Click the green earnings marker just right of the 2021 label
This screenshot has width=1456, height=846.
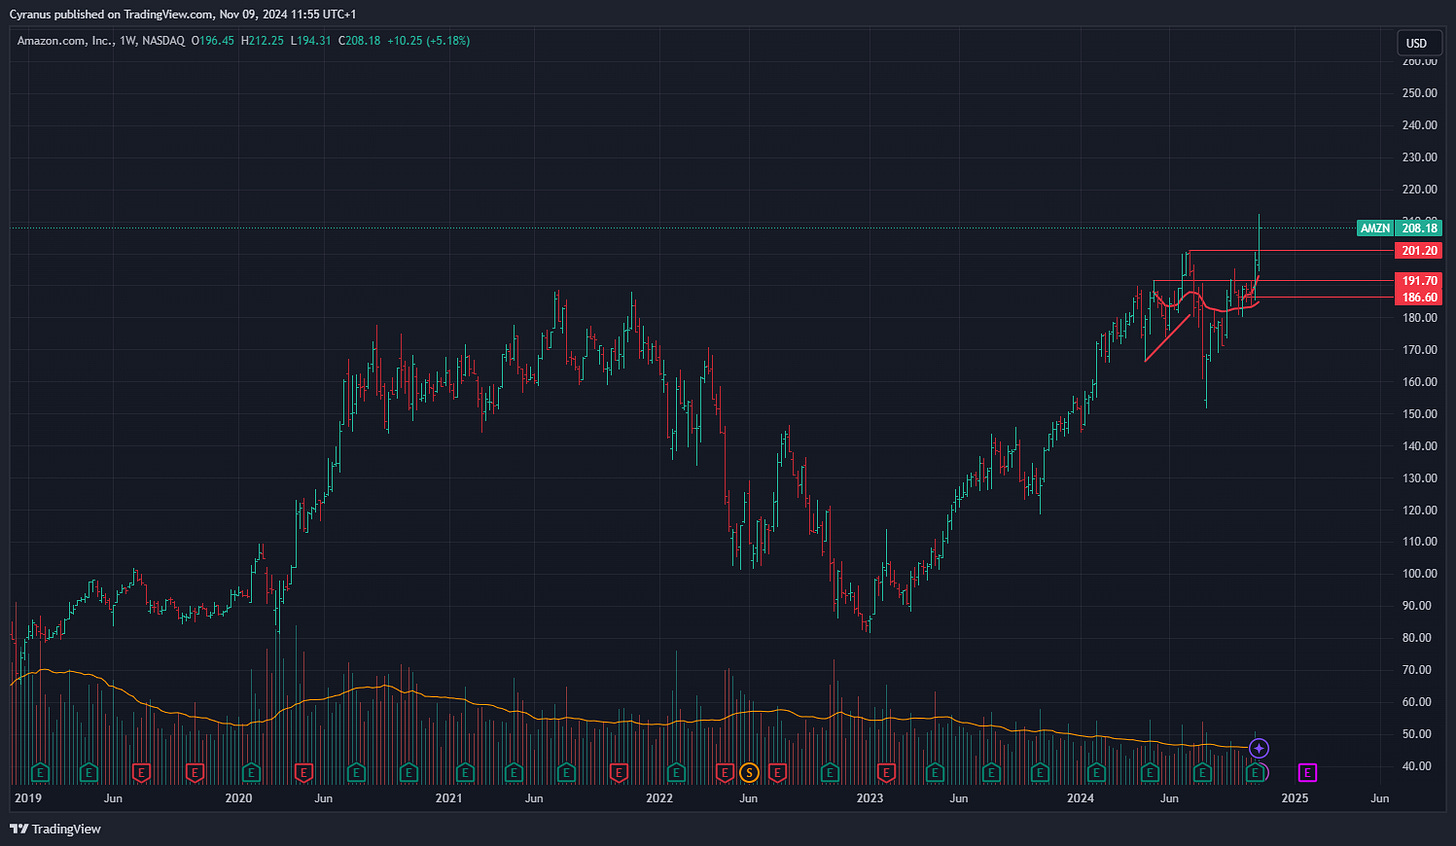click(465, 772)
